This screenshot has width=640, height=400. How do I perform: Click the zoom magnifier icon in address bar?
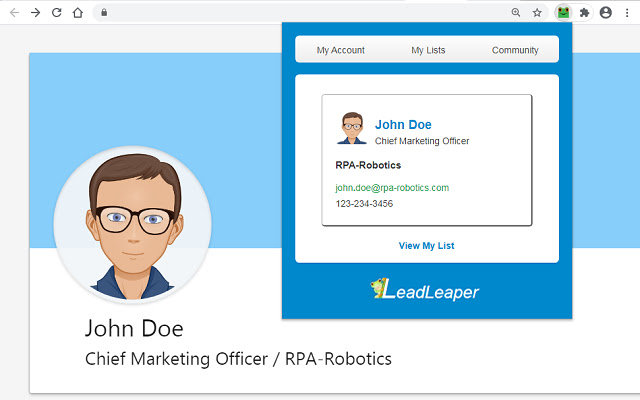tap(516, 13)
